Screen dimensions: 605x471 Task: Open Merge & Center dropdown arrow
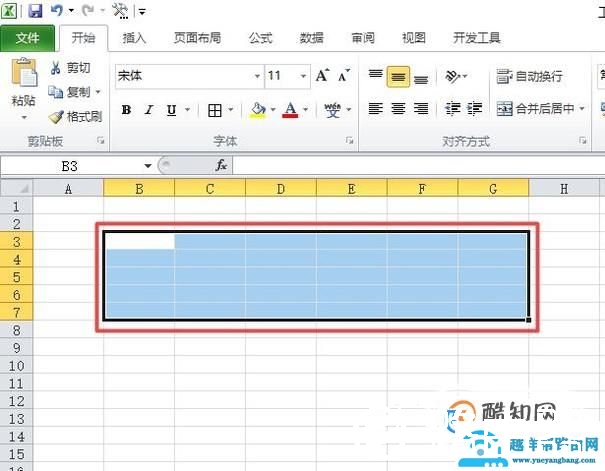(581, 108)
